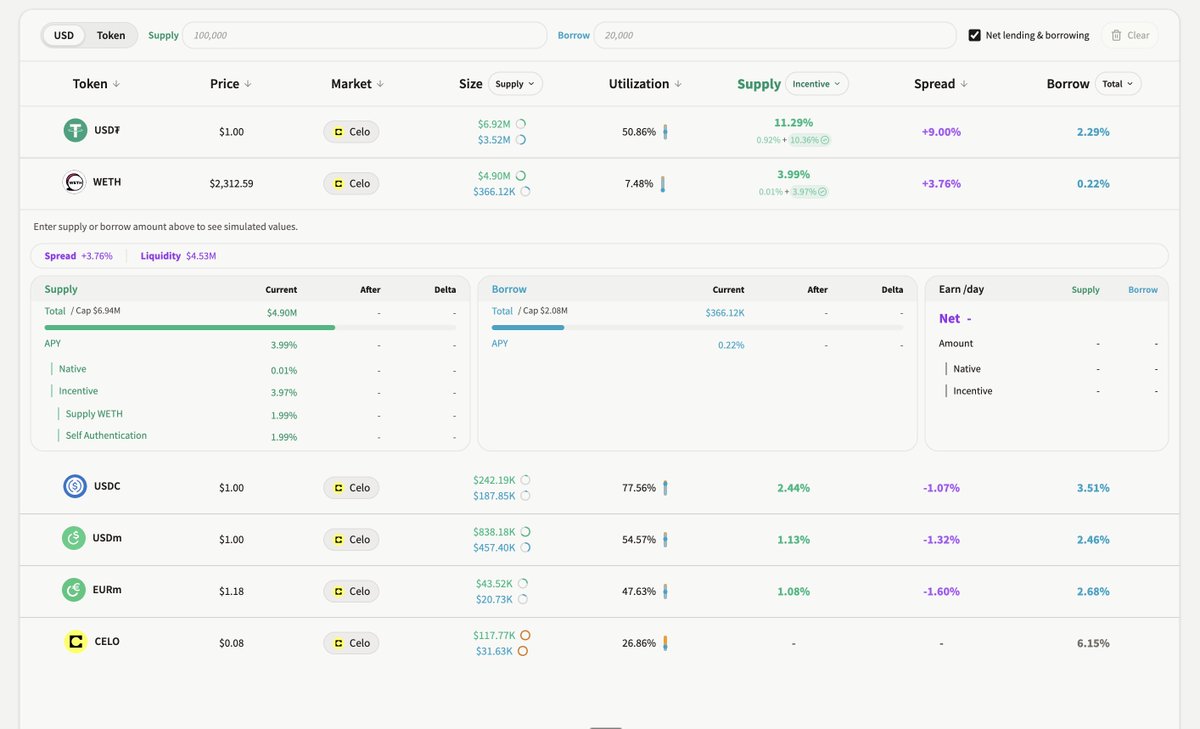Screen dimensions: 1200x729
Task: Click the trash icon in the Clear button
Action: (1116, 35)
